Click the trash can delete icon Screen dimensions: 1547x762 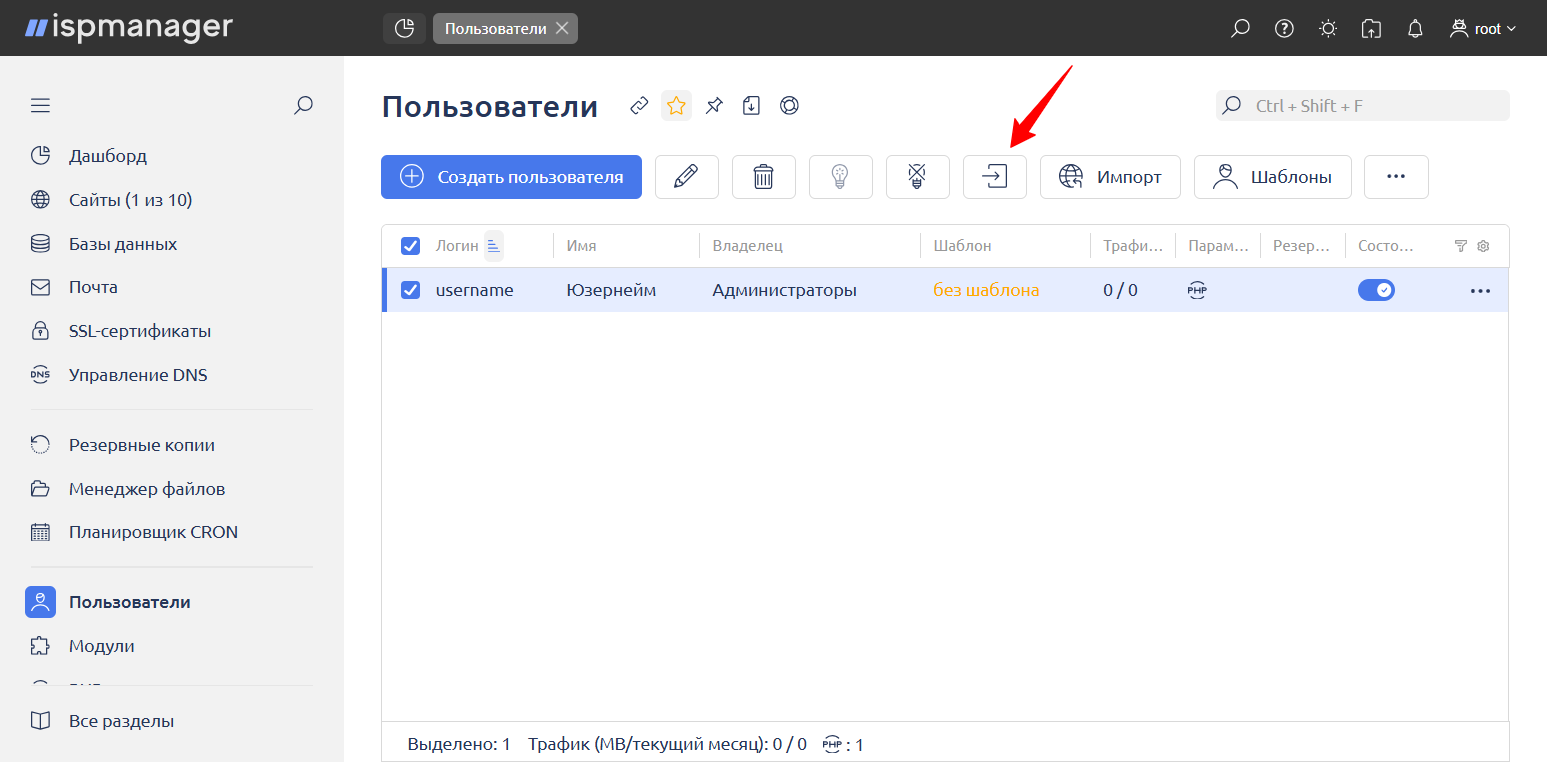tap(763, 177)
